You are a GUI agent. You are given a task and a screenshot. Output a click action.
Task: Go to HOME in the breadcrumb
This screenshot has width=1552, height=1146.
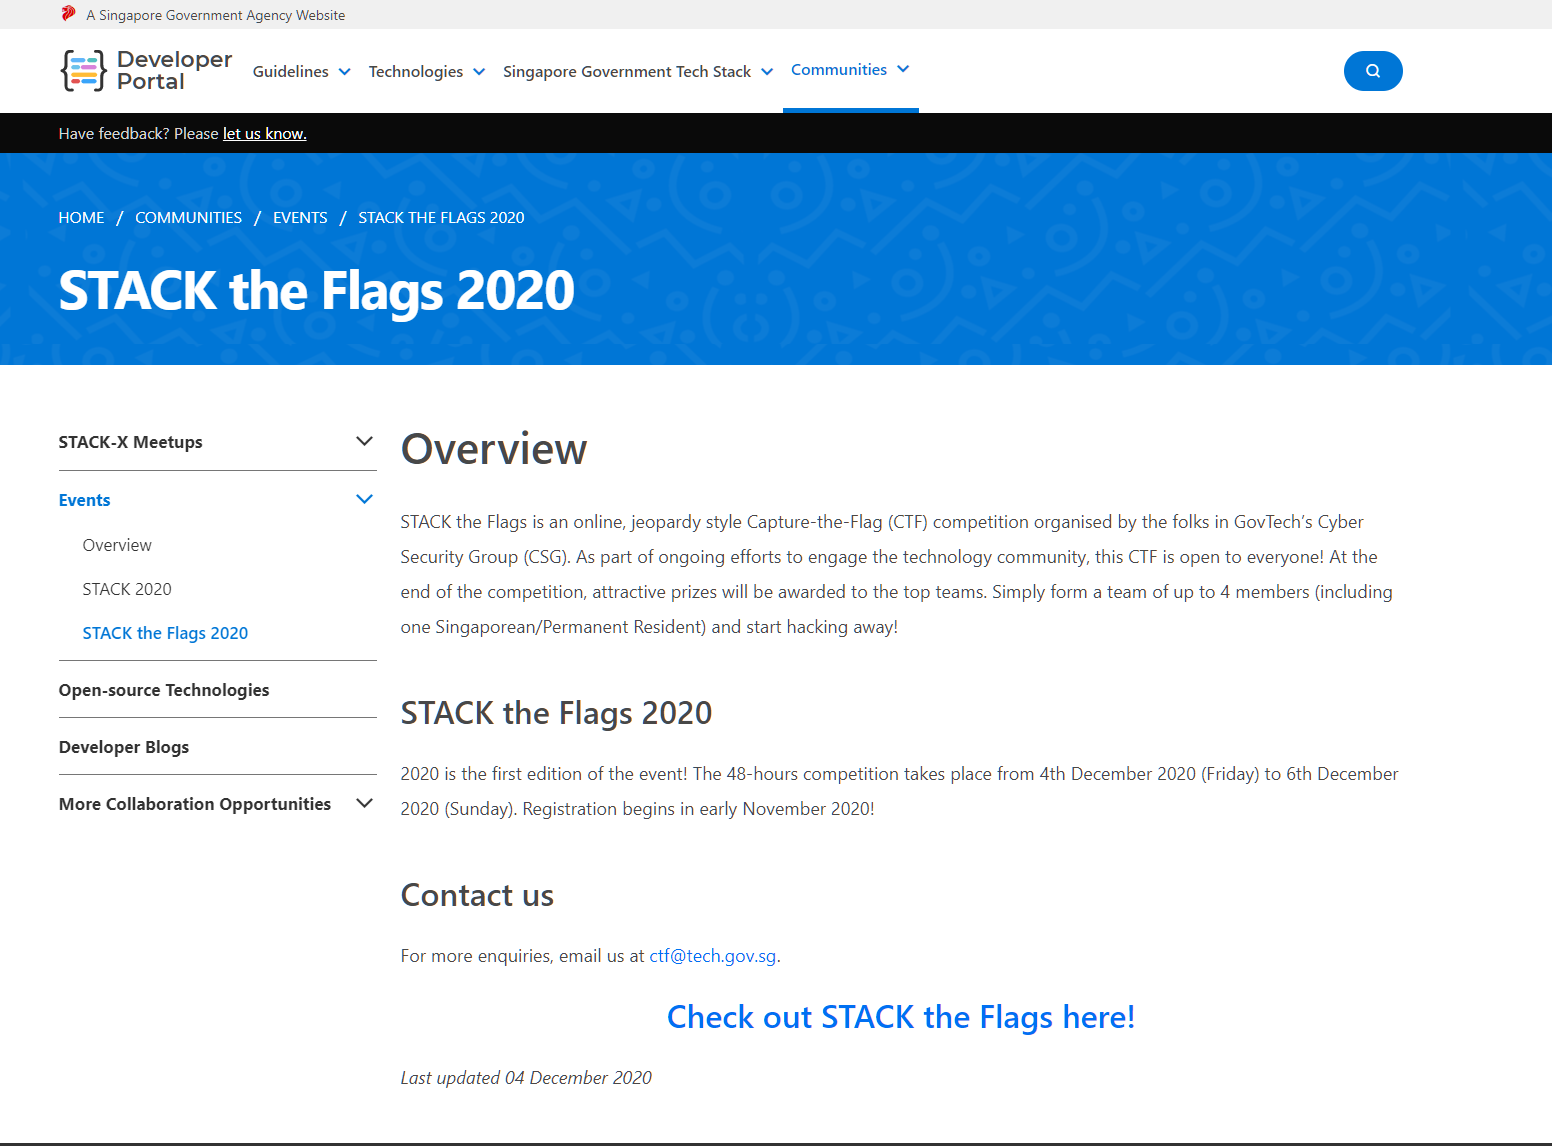81,218
